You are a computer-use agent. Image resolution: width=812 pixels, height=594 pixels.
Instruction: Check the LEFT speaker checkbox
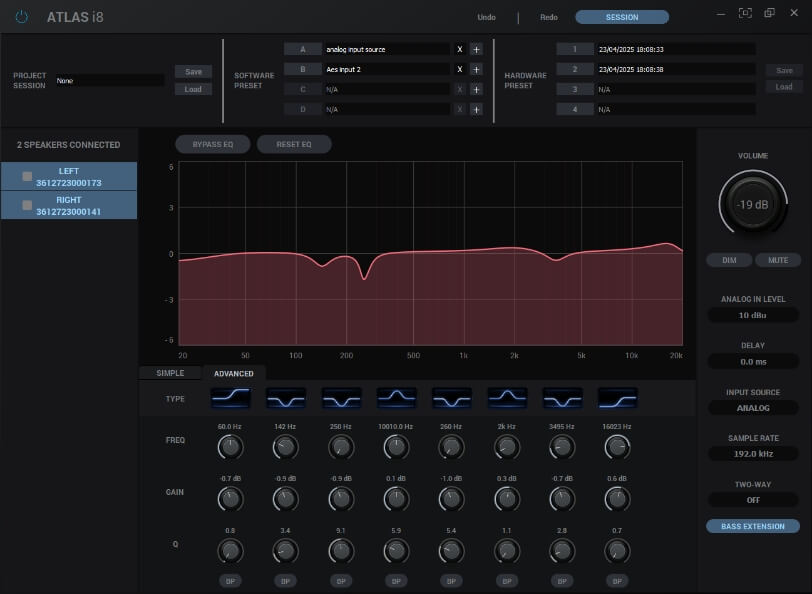pos(27,176)
